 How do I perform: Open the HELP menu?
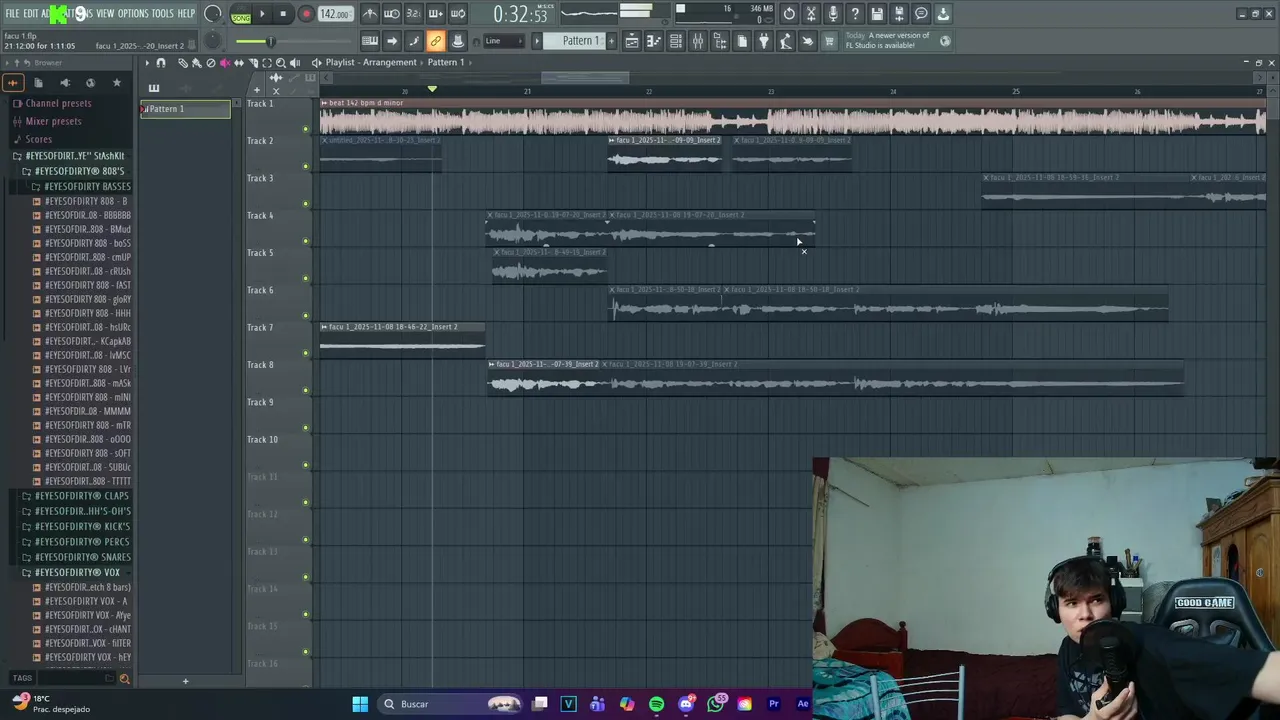186,14
